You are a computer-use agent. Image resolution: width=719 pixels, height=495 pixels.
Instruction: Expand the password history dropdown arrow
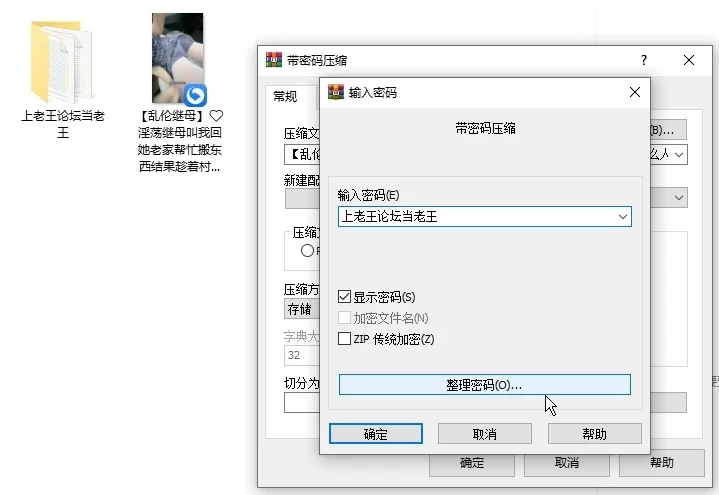[x=623, y=217]
